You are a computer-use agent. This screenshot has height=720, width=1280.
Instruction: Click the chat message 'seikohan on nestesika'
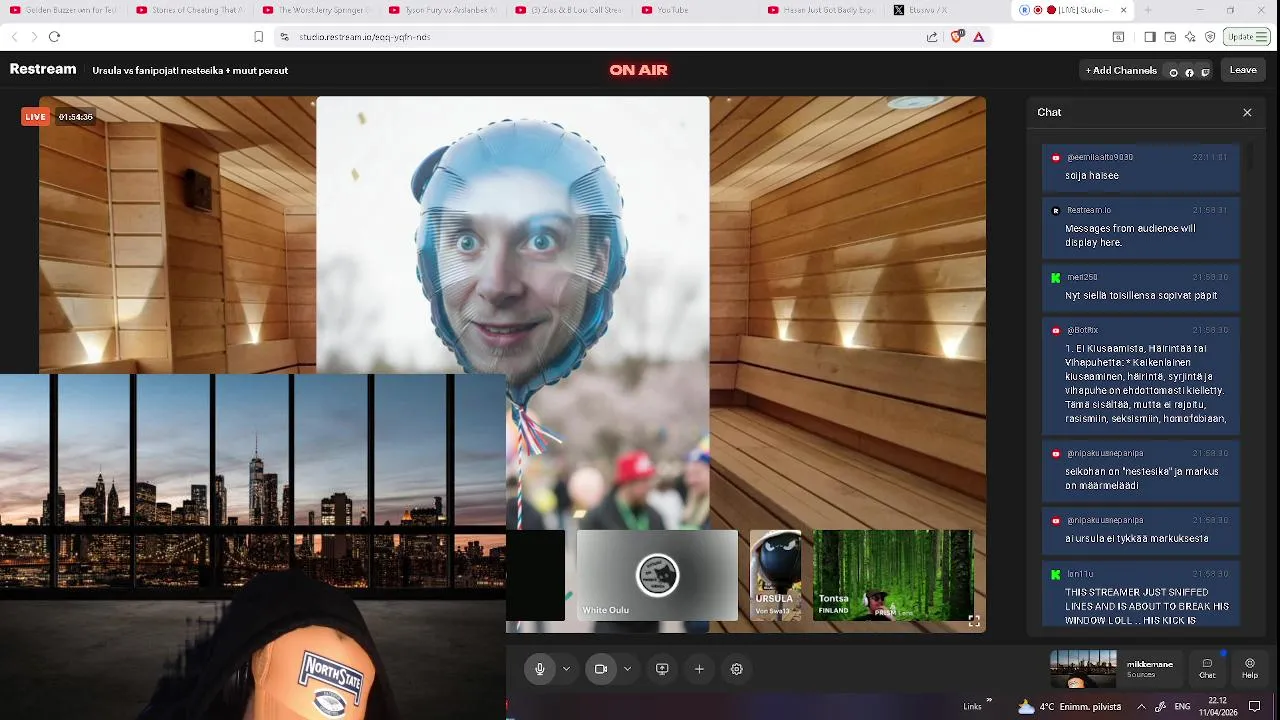click(x=1141, y=470)
